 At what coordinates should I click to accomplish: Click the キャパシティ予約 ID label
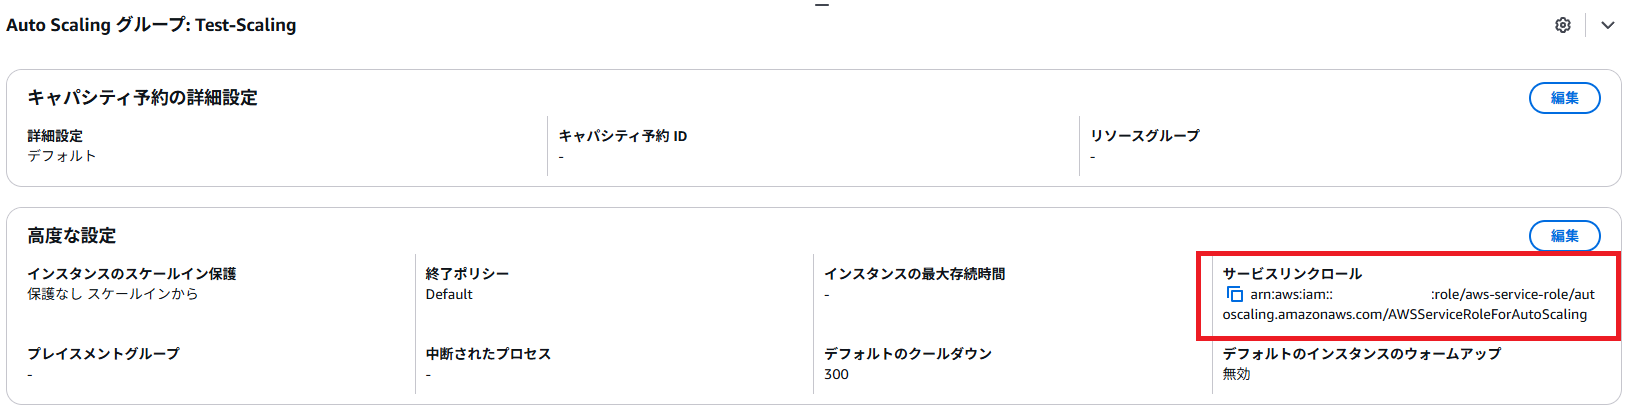click(x=622, y=136)
